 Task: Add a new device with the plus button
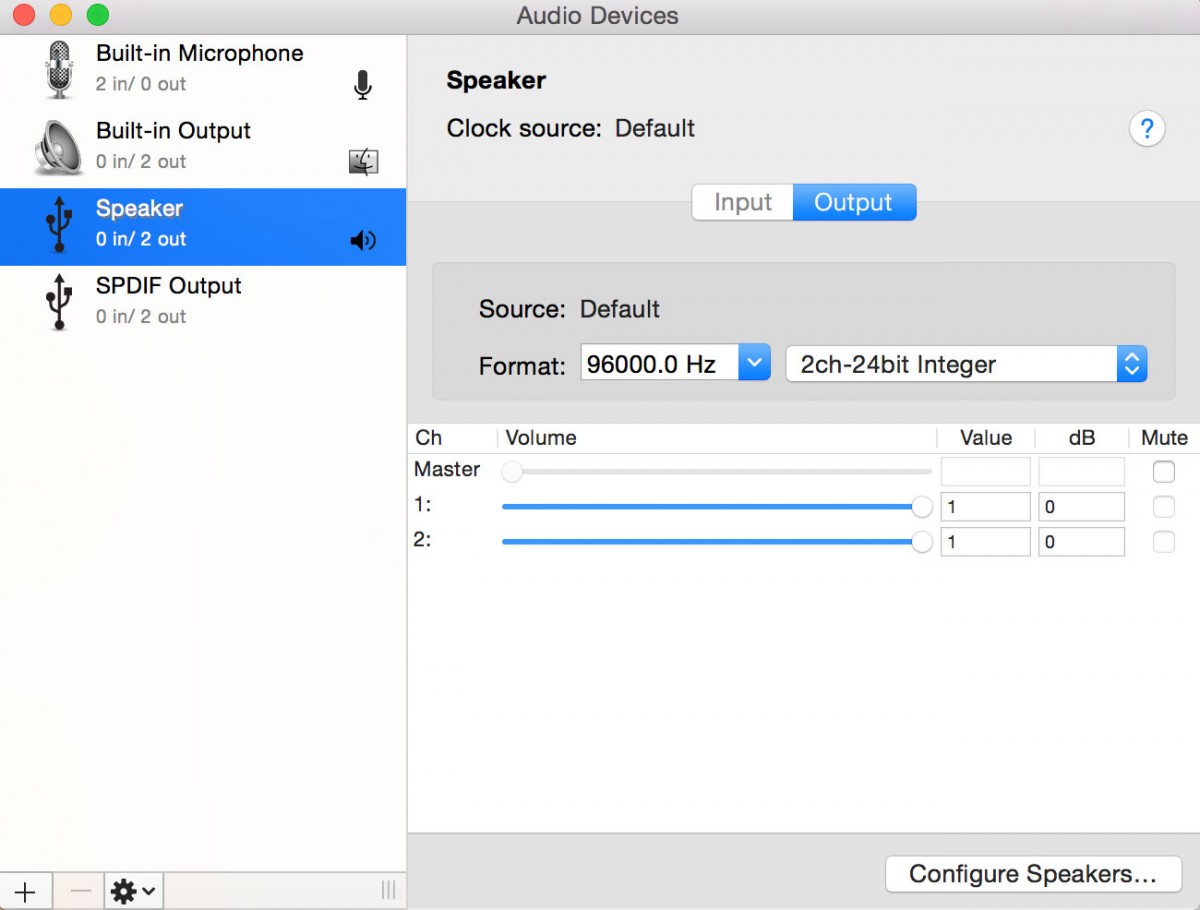click(26, 891)
